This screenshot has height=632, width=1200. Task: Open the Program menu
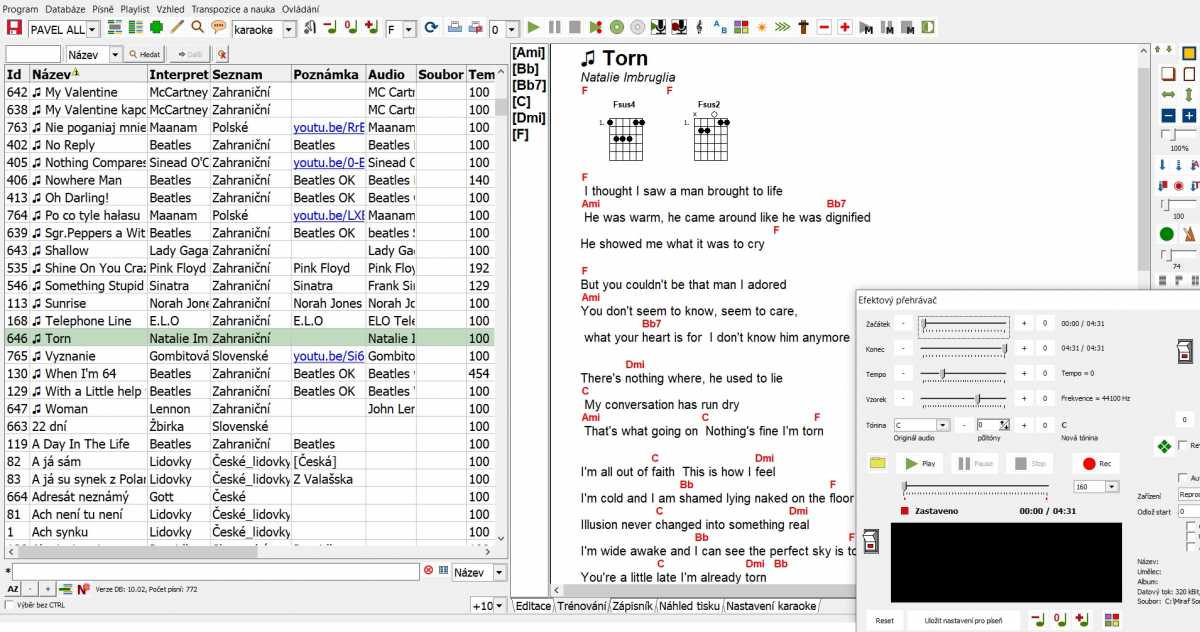click(21, 8)
